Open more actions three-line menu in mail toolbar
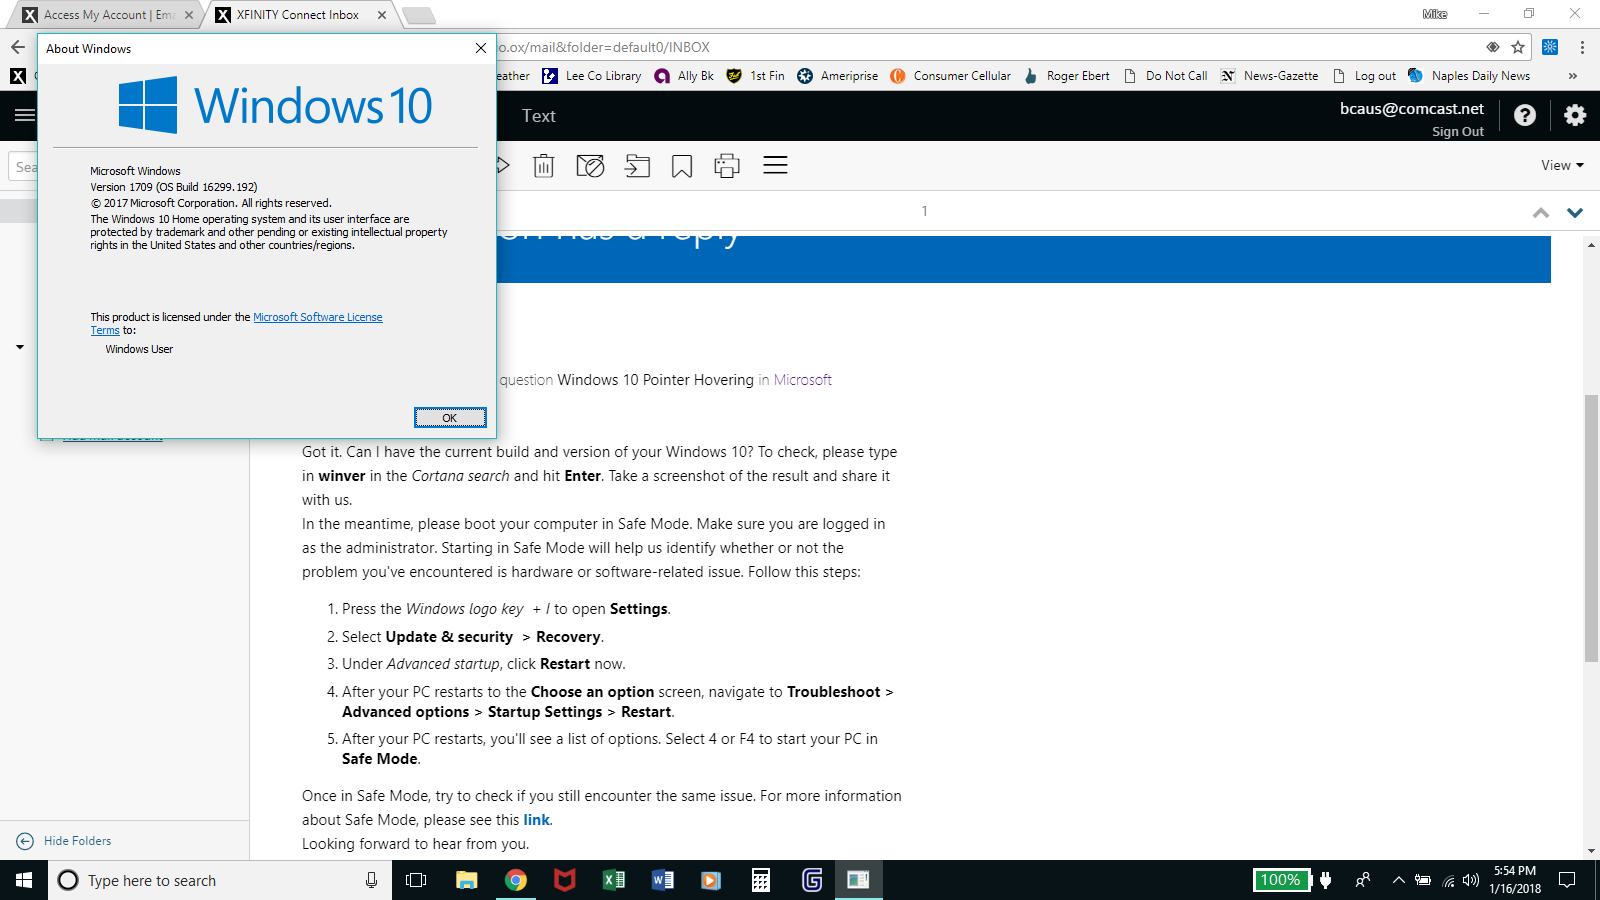The height and width of the screenshot is (900, 1600). 775,165
